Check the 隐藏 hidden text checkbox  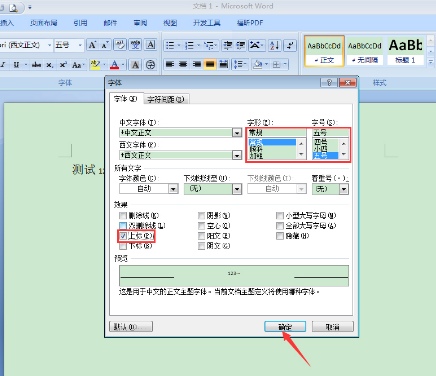pos(280,236)
